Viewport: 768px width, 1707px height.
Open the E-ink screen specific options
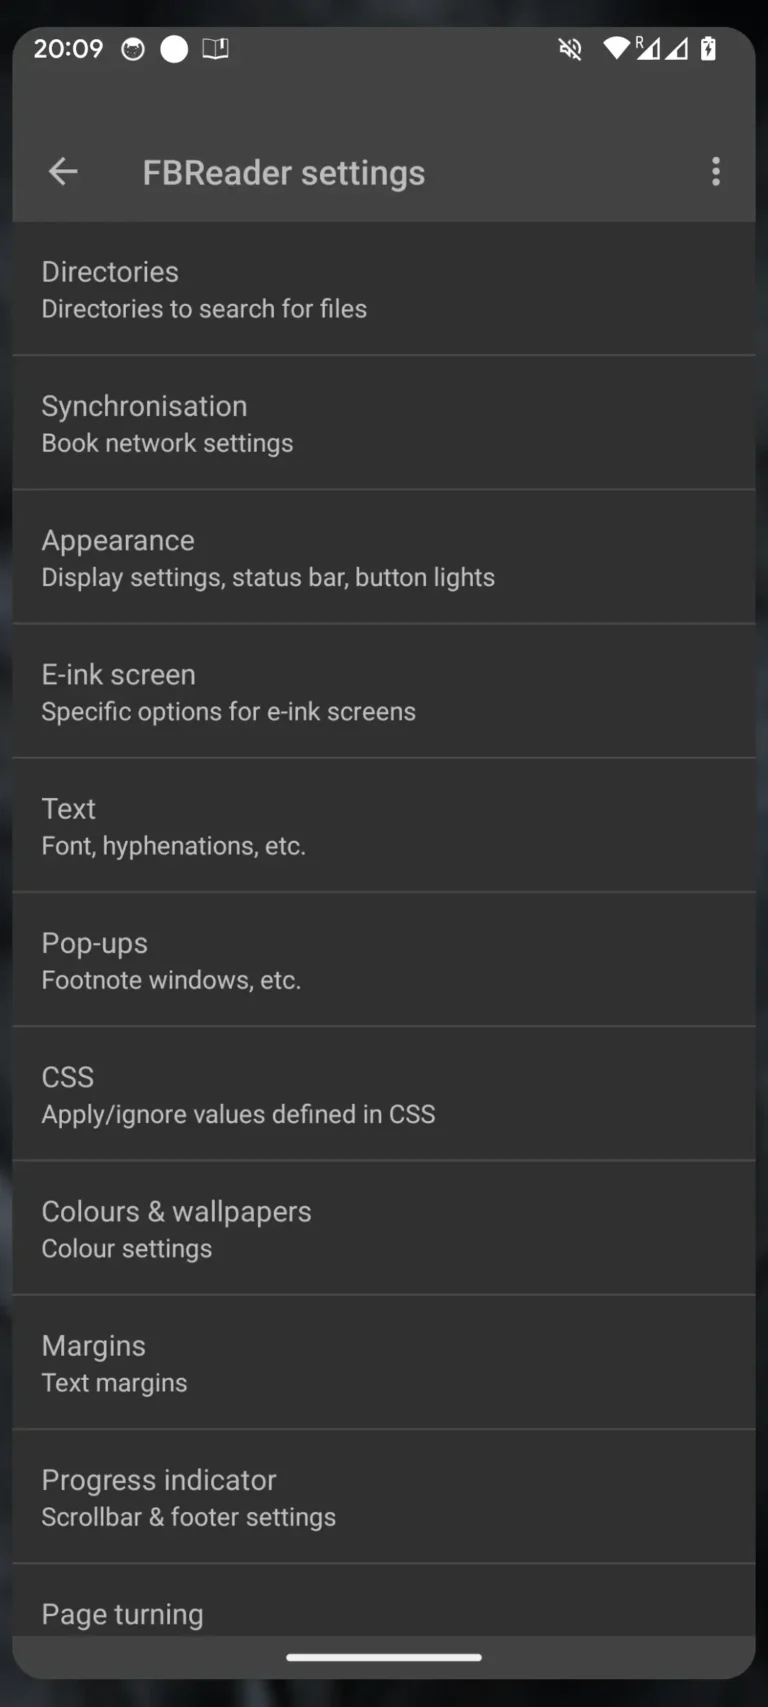[x=384, y=691]
